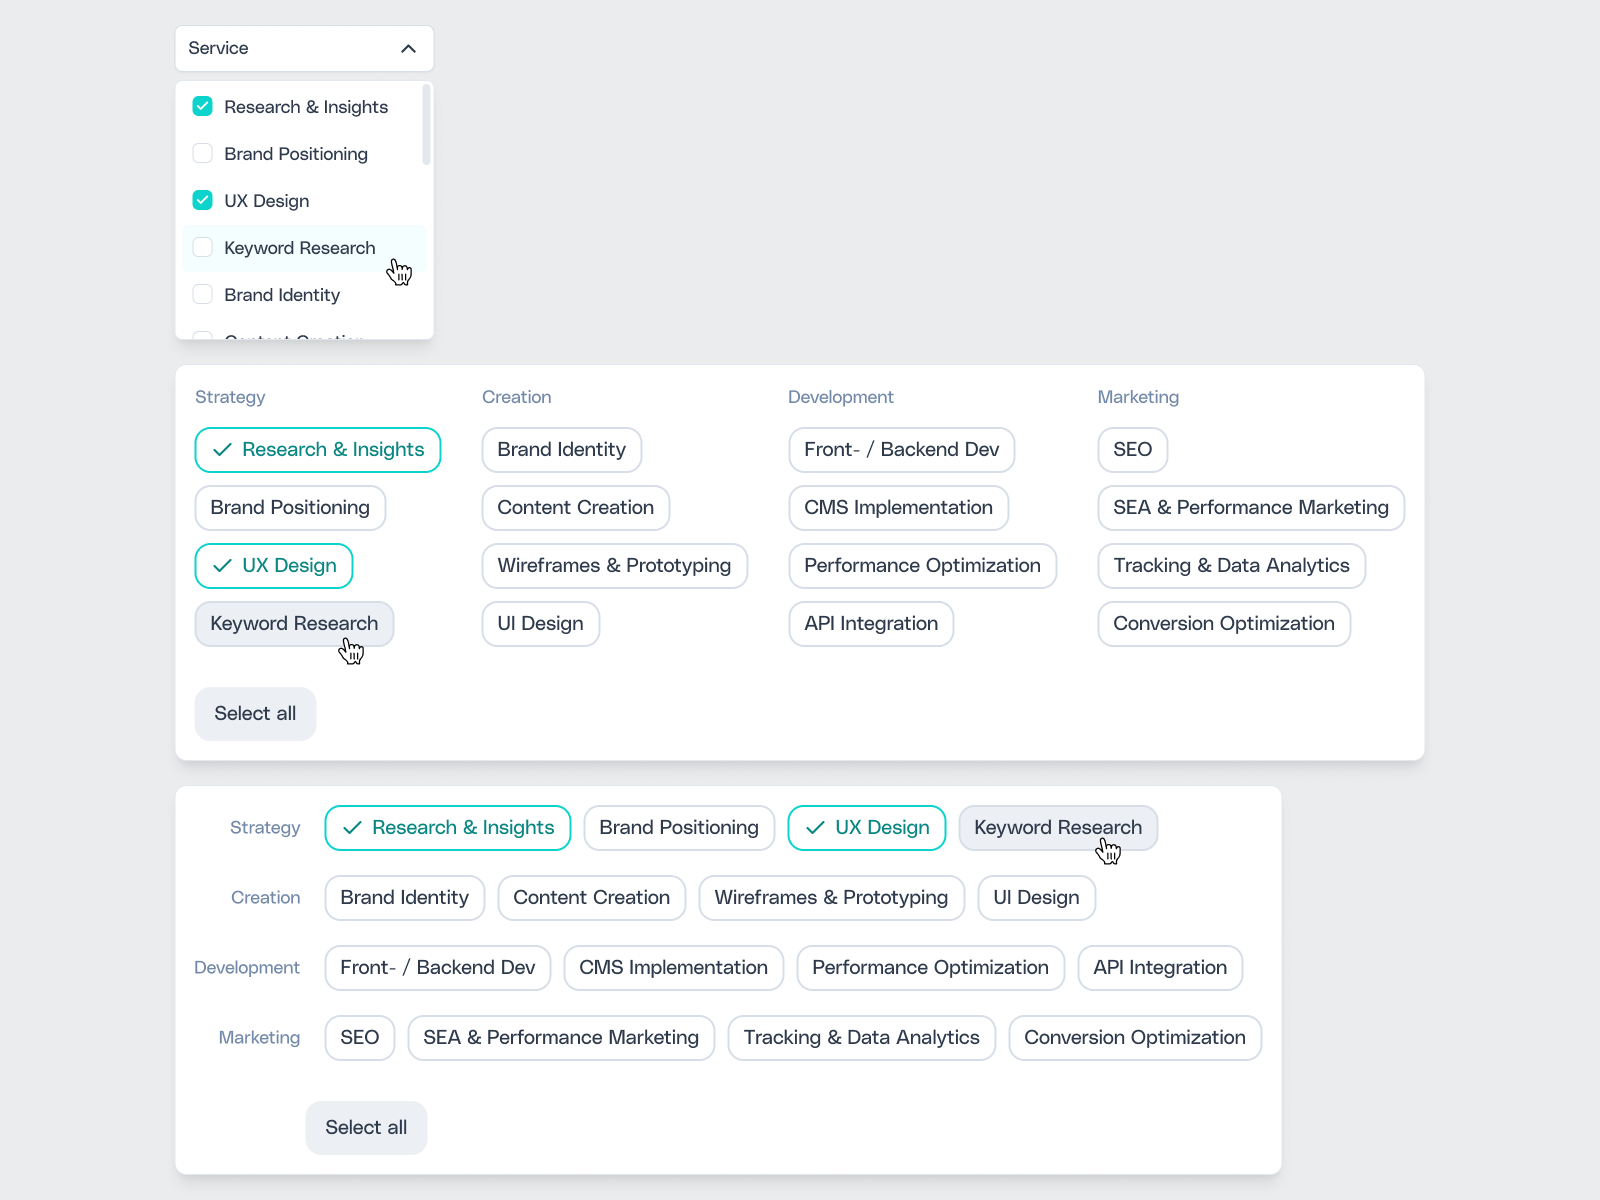Select Keyword Research chip in column layout
The image size is (1600, 1200).
294,624
